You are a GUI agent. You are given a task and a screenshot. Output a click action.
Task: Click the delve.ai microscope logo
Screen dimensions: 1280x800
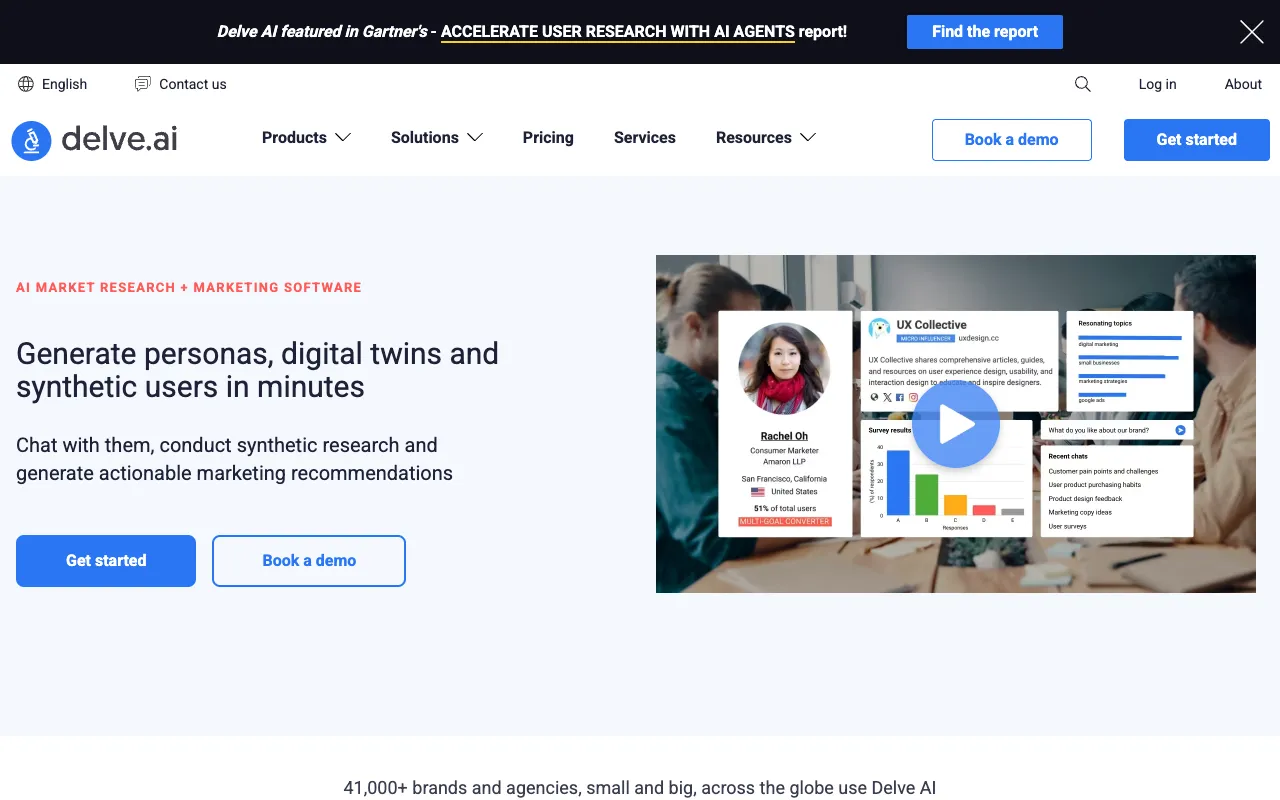pos(31,141)
